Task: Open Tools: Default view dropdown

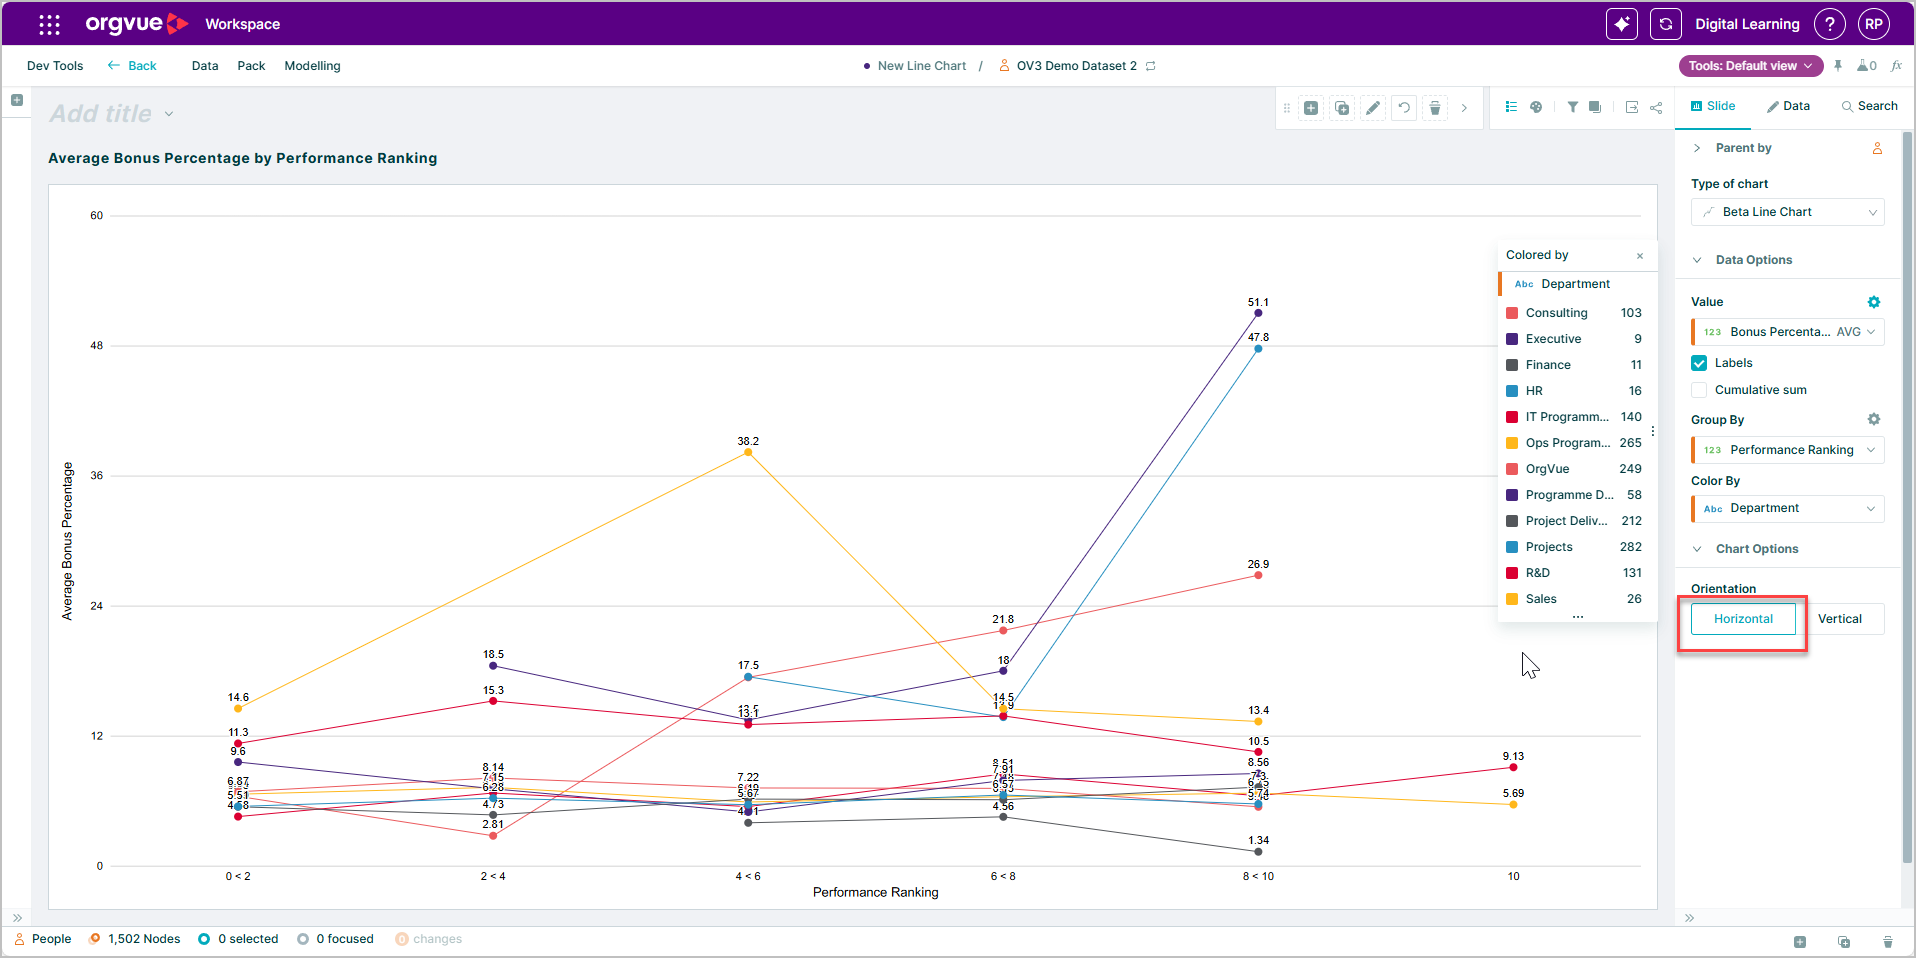Action: (1751, 66)
